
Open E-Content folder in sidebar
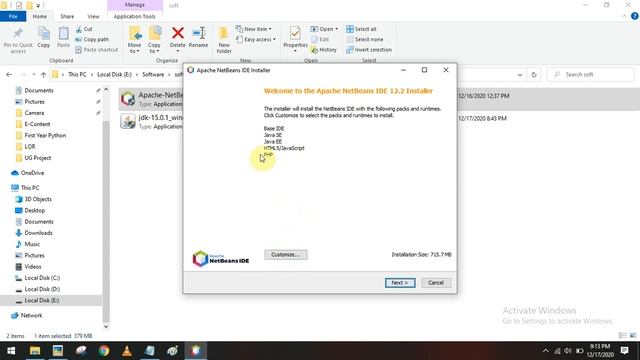38,124
